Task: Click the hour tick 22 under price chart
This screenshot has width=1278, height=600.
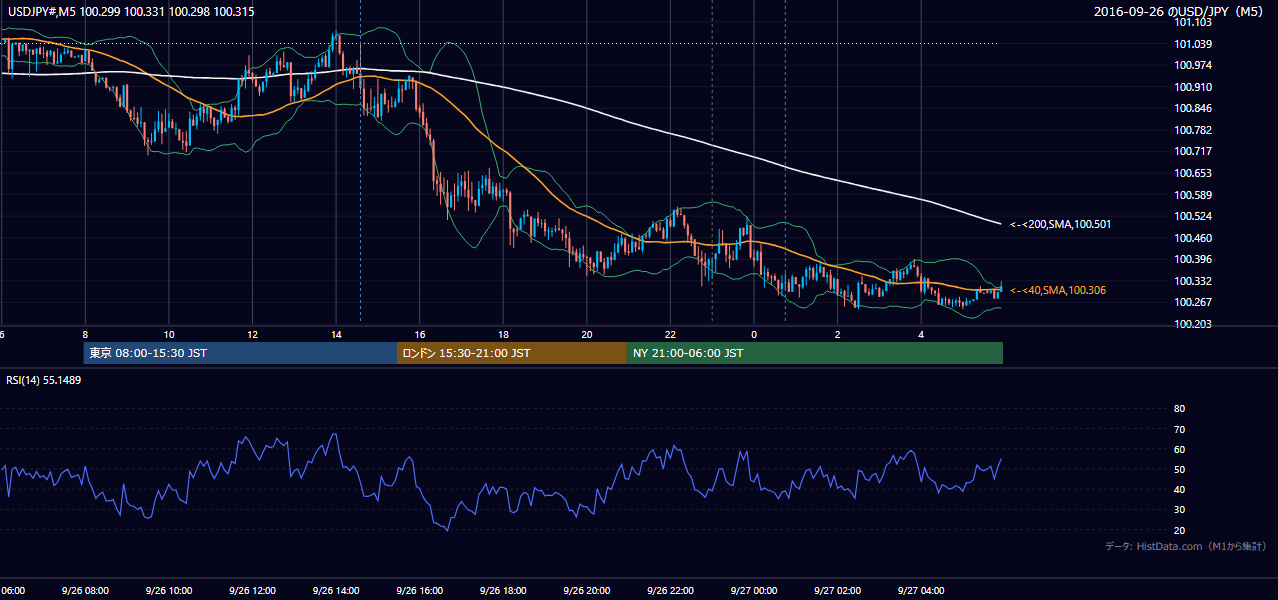Action: [x=670, y=335]
